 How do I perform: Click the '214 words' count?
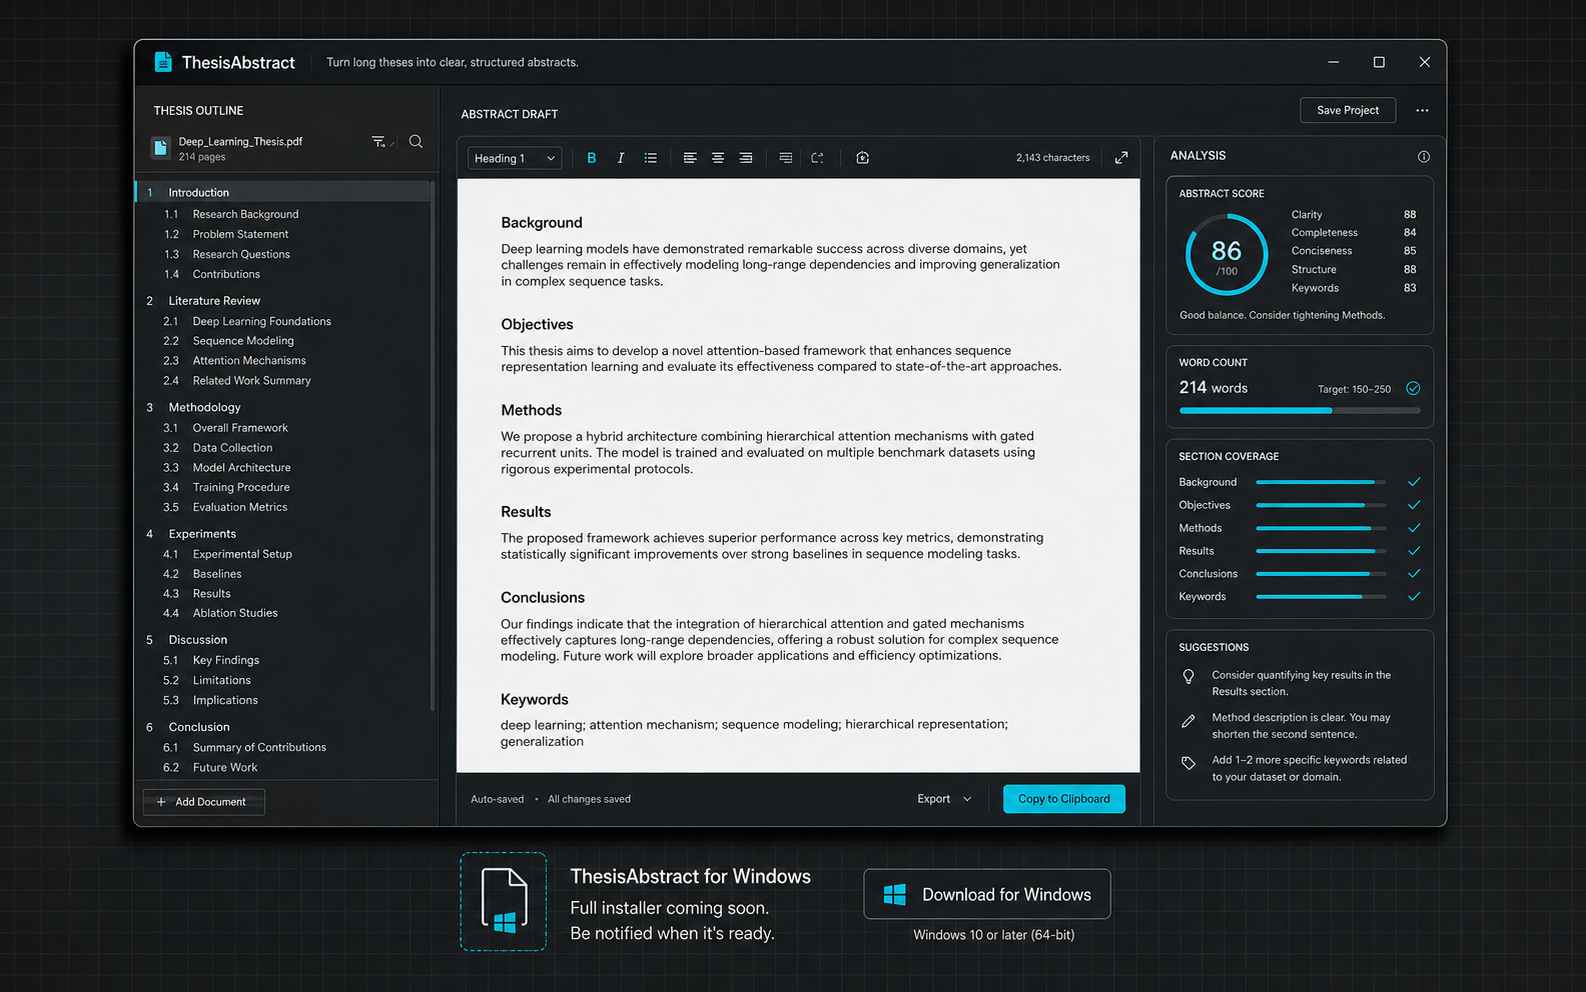coord(1213,388)
